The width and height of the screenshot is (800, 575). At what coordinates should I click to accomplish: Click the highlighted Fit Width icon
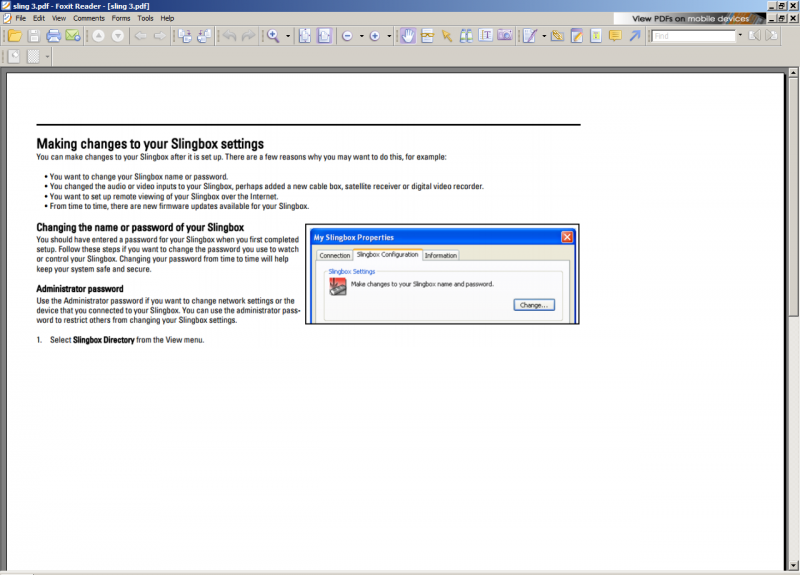click(x=324, y=36)
